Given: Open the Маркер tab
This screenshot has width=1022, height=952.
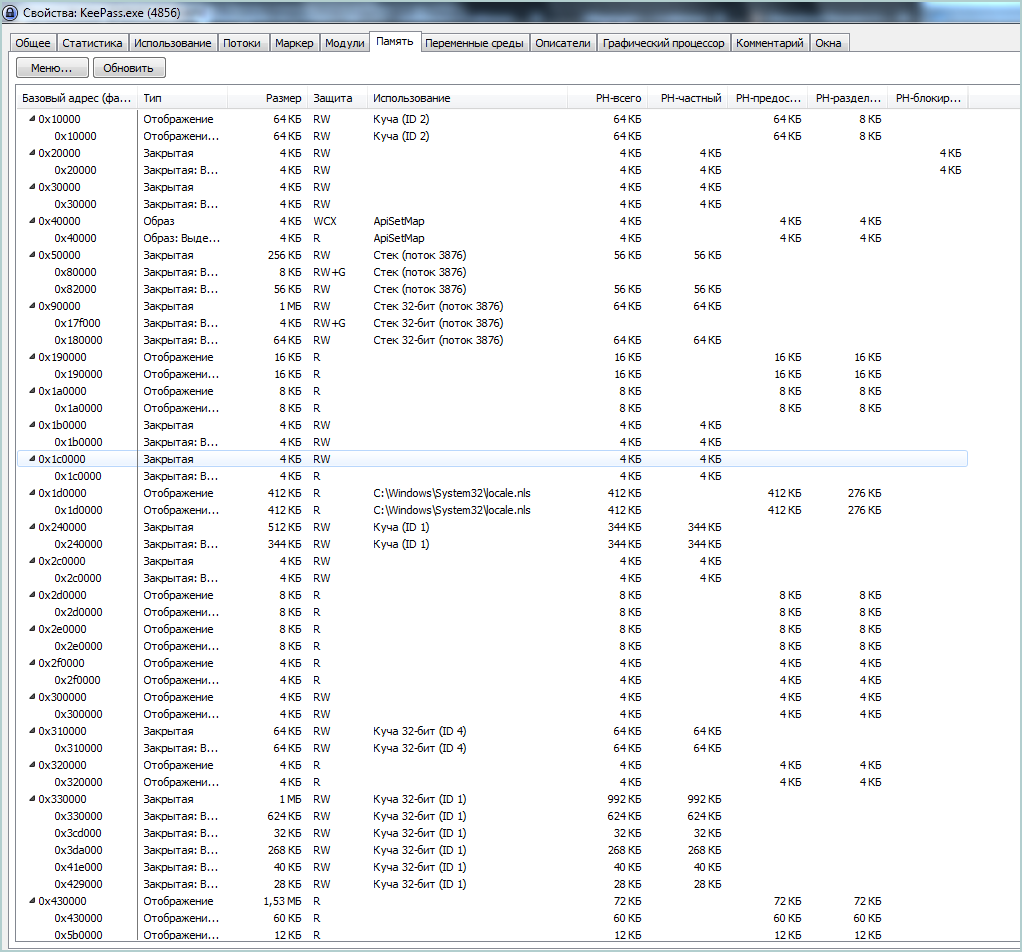Looking at the screenshot, I should coord(294,43).
